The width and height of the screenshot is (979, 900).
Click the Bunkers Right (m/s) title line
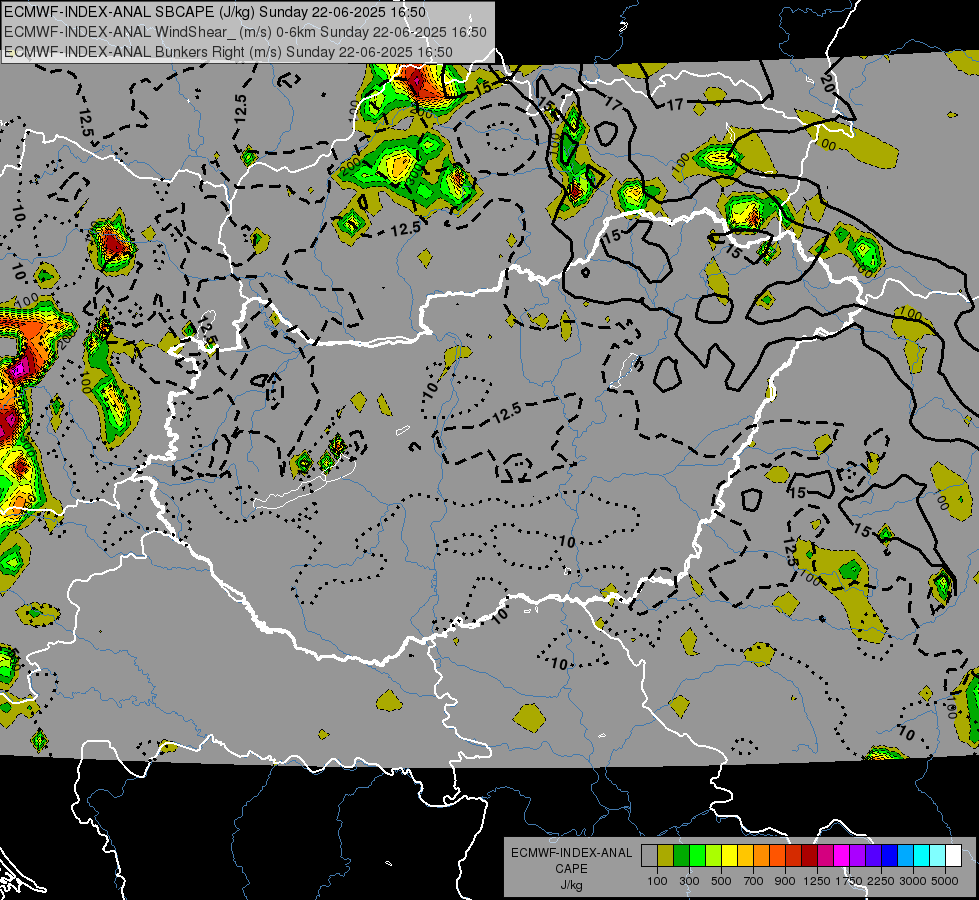point(228,52)
